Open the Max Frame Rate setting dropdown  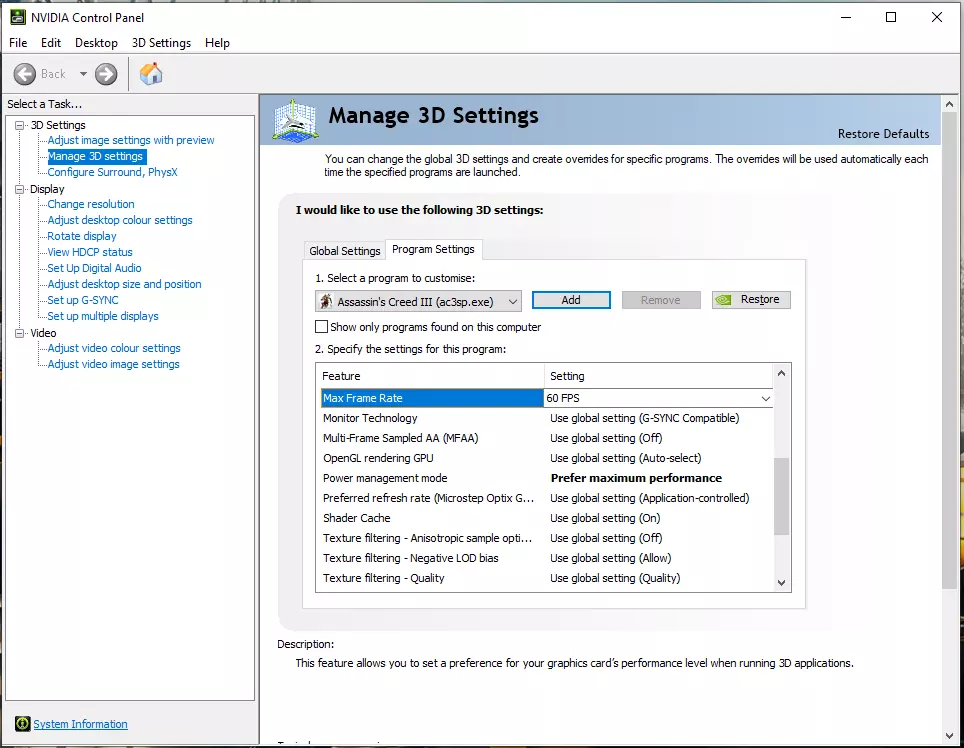point(766,398)
